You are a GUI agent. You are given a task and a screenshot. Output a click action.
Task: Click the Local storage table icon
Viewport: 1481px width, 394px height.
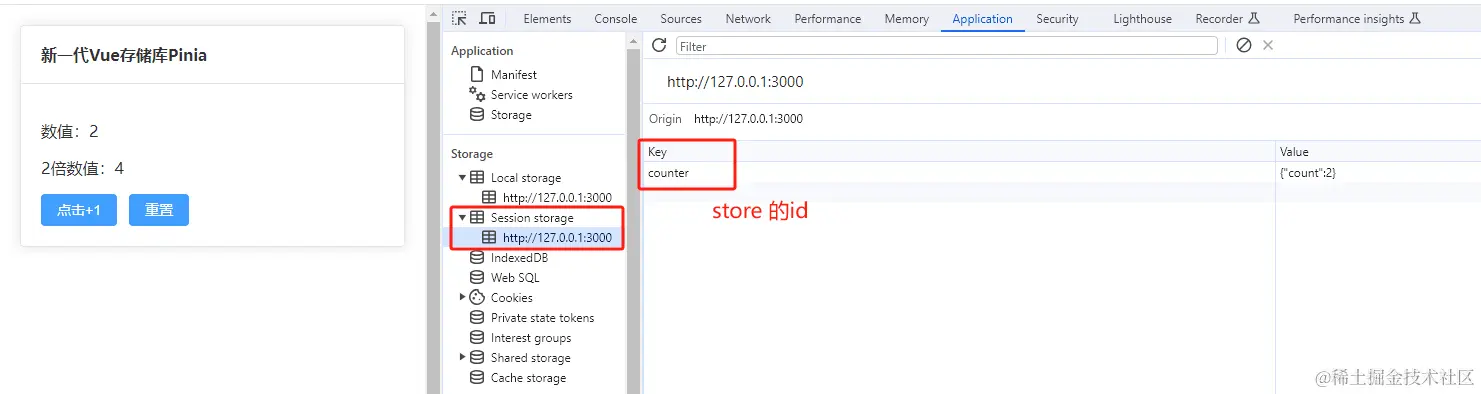tap(477, 178)
